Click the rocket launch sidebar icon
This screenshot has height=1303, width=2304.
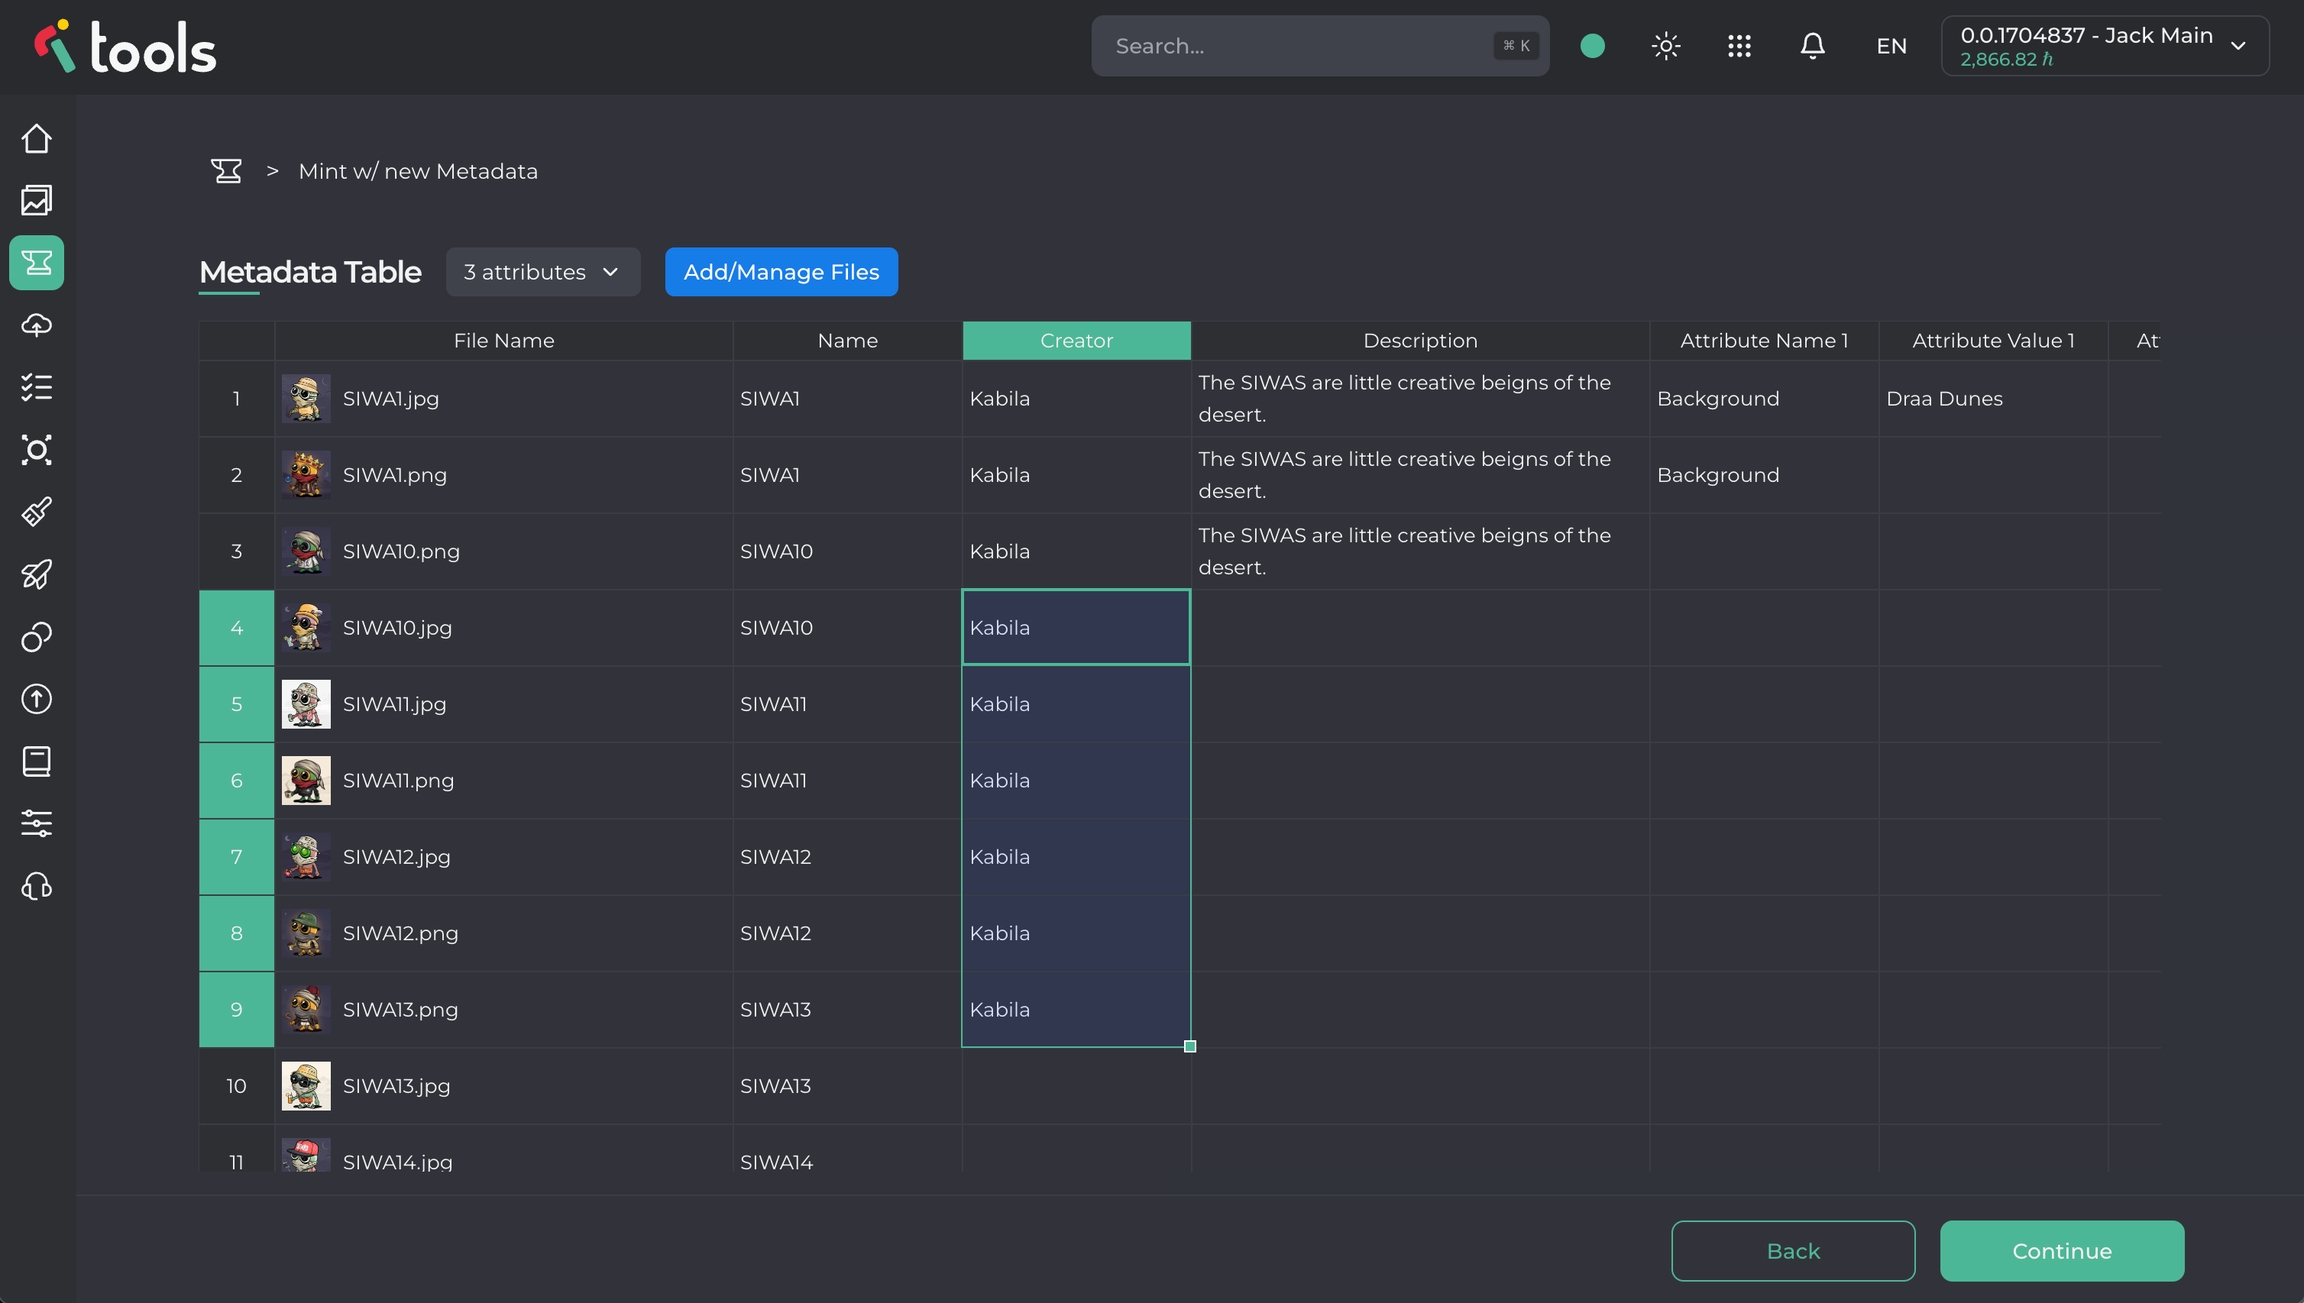37,574
